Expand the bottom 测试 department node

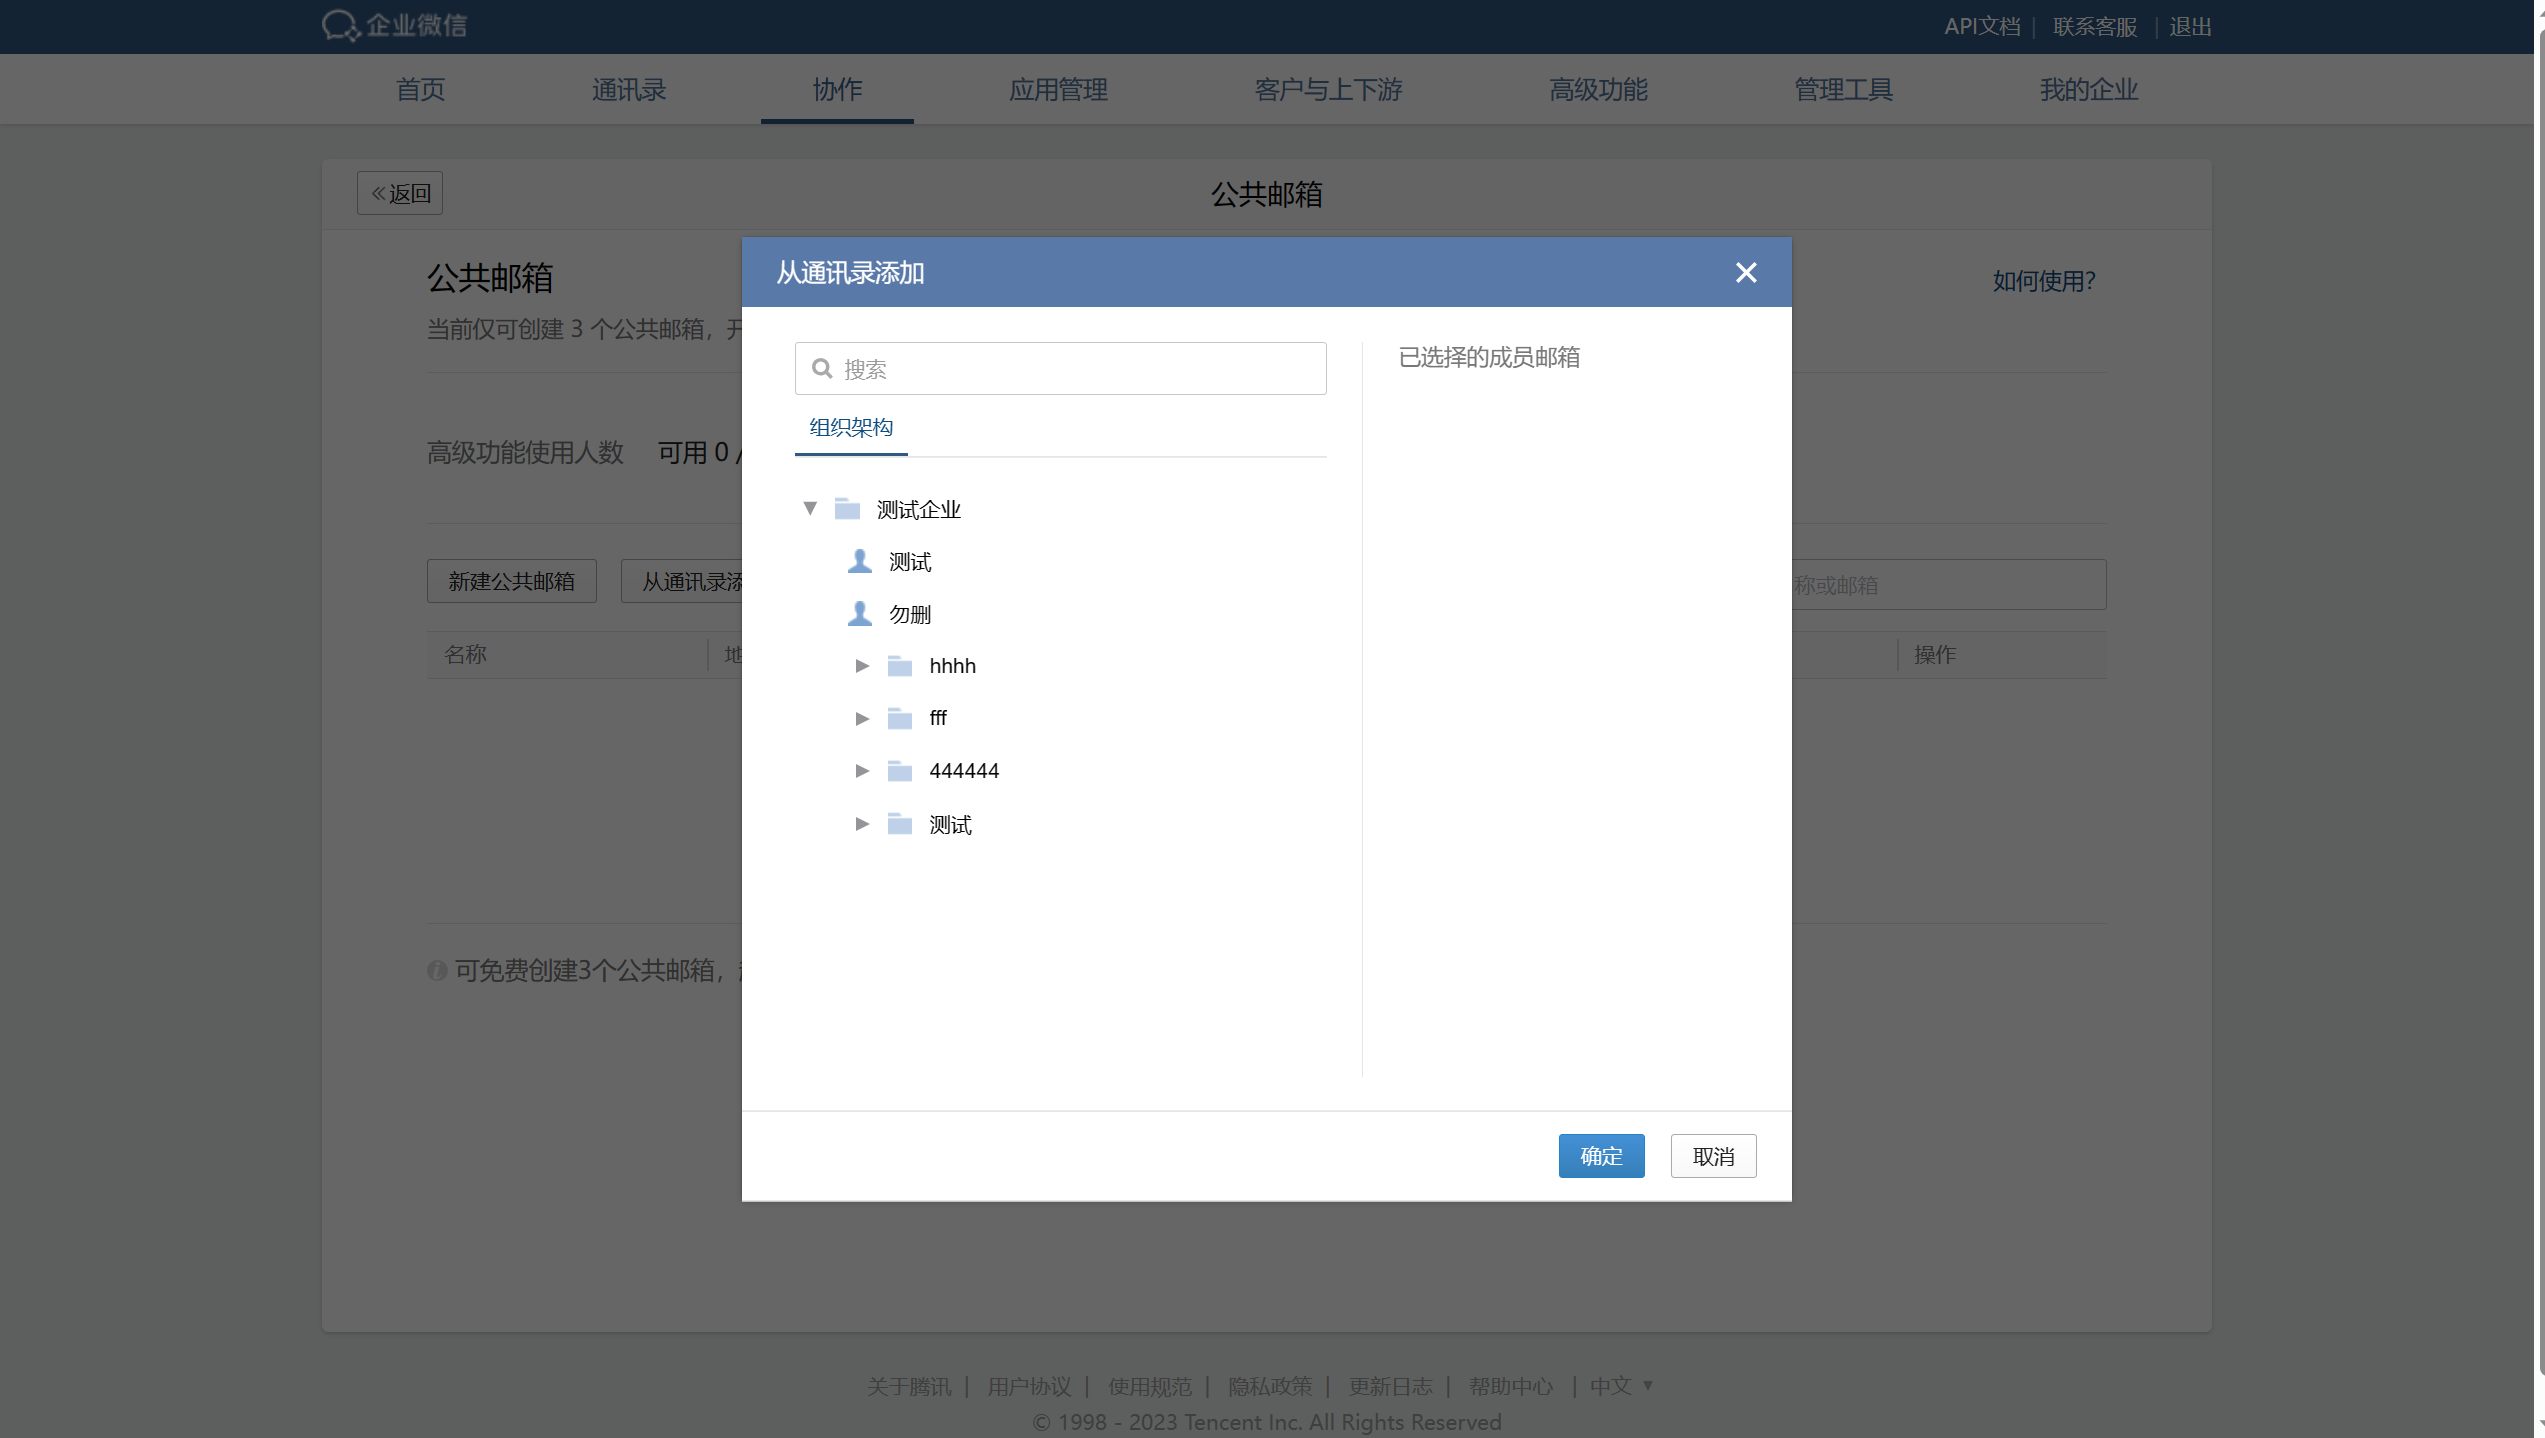click(x=862, y=823)
